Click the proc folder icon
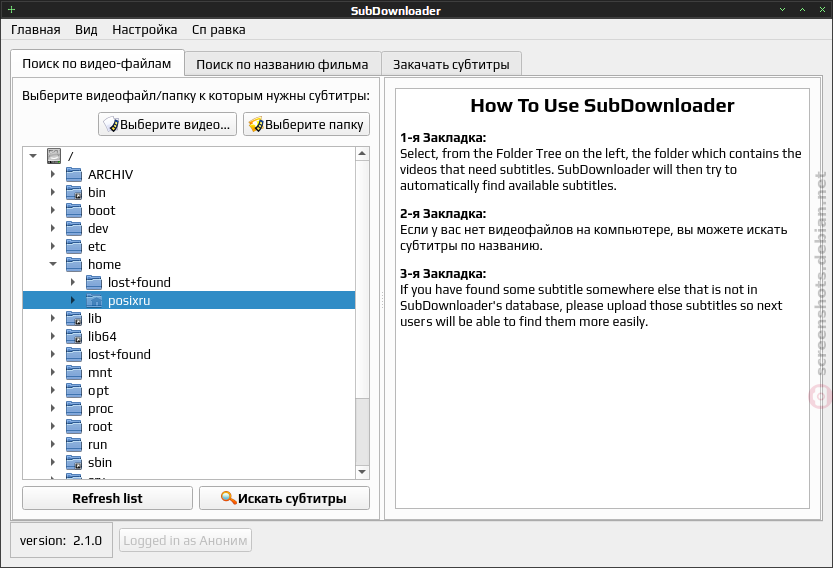This screenshot has width=833, height=568. [x=74, y=409]
